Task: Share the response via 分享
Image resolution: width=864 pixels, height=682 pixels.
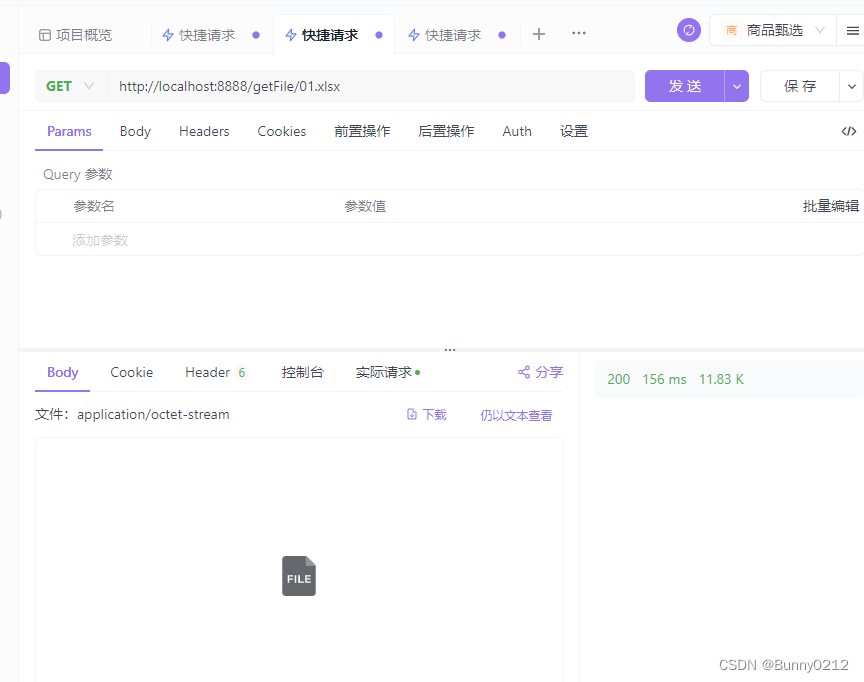Action: pos(541,372)
